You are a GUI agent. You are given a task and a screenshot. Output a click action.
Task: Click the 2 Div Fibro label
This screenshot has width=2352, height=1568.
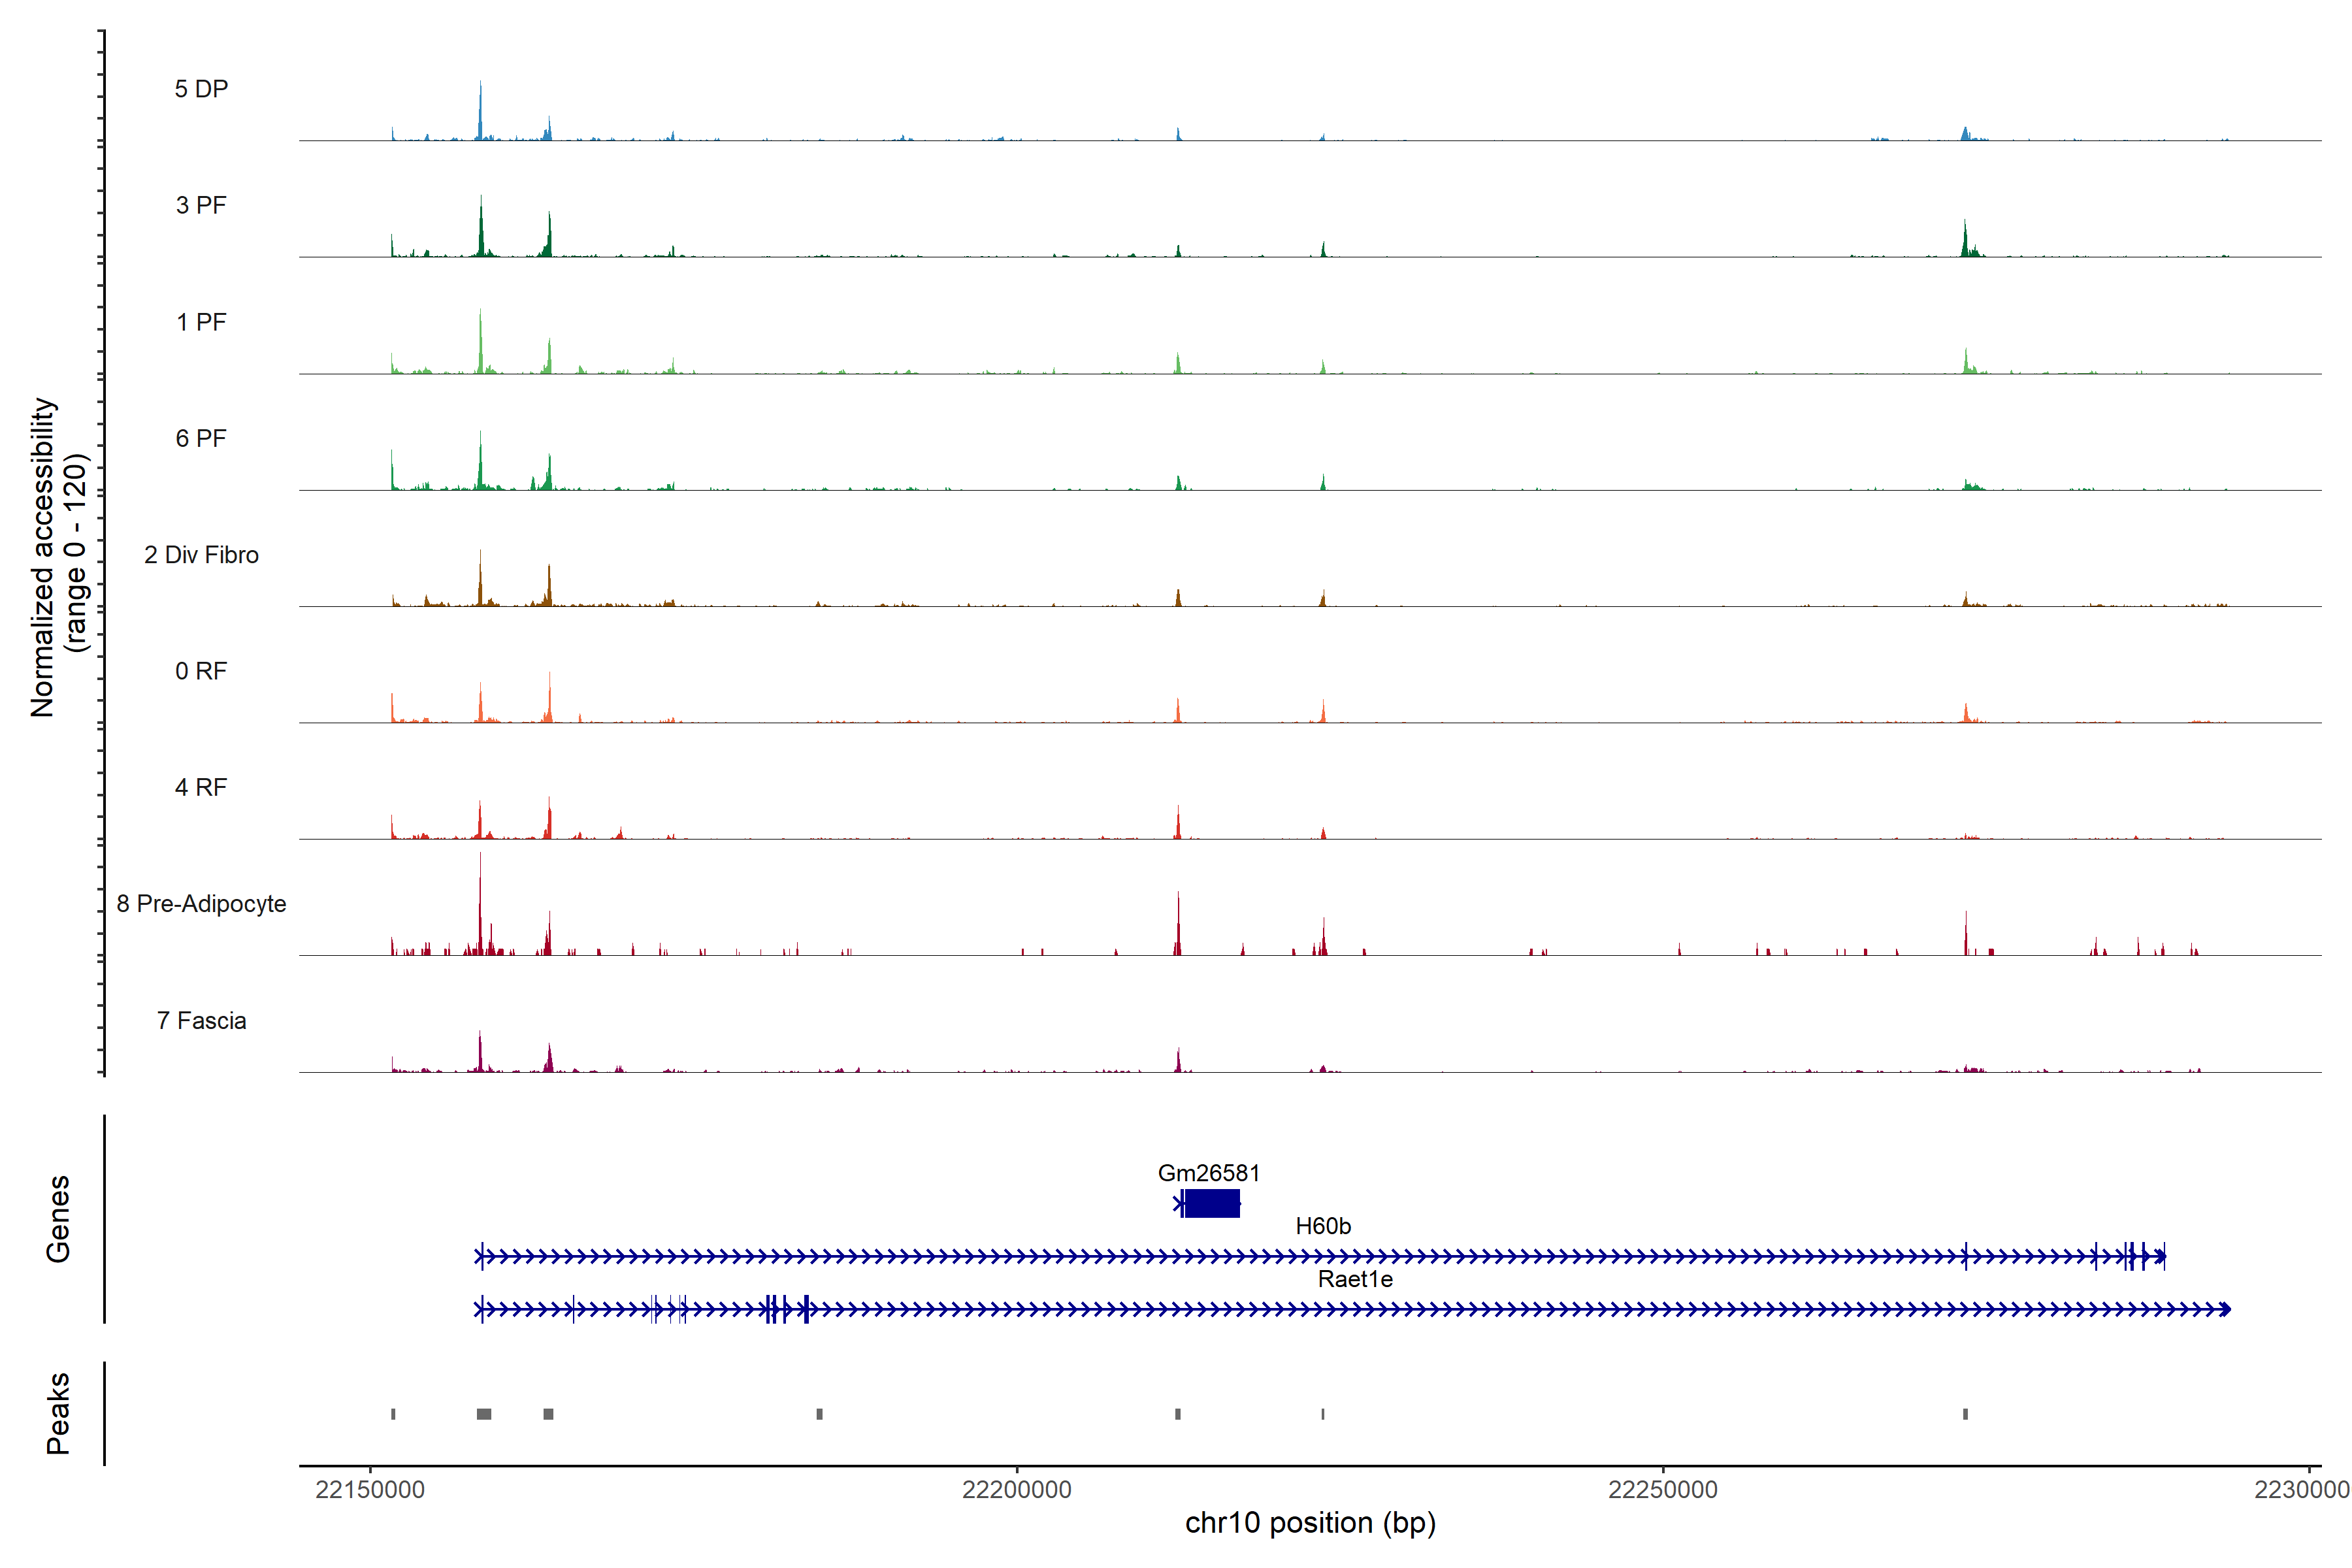[x=201, y=554]
